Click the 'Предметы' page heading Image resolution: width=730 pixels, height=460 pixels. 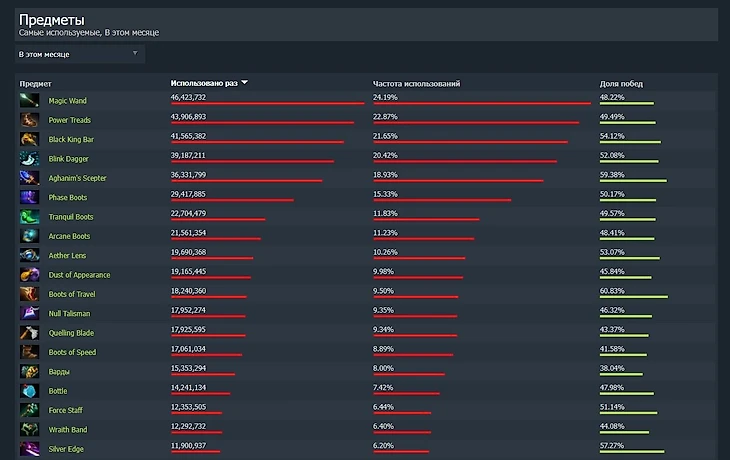tap(52, 20)
